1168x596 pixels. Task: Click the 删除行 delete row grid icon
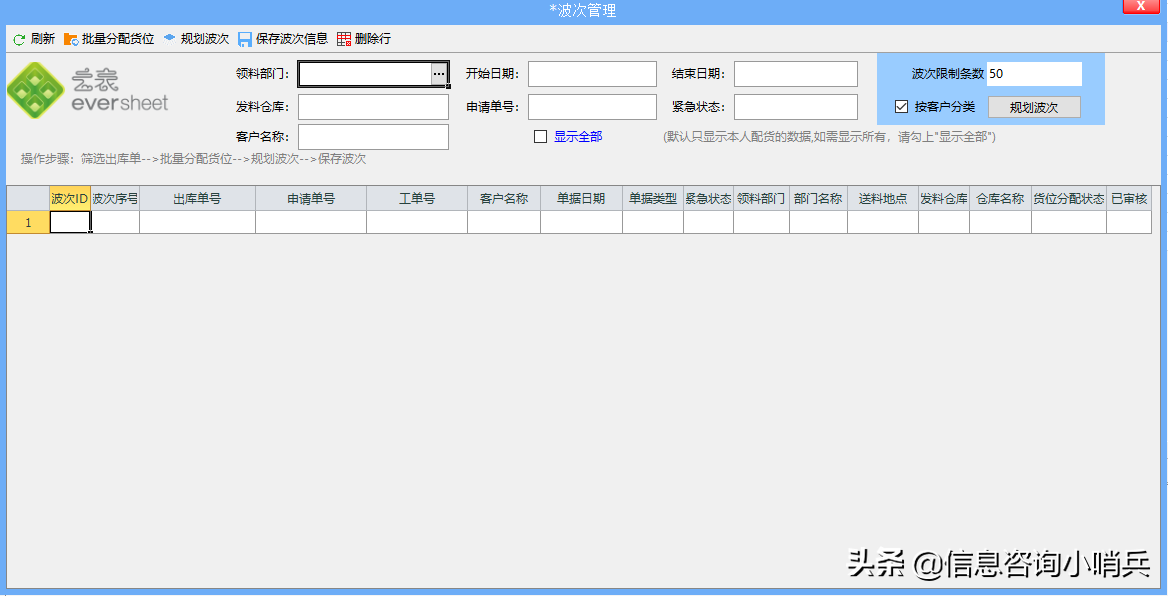341,39
